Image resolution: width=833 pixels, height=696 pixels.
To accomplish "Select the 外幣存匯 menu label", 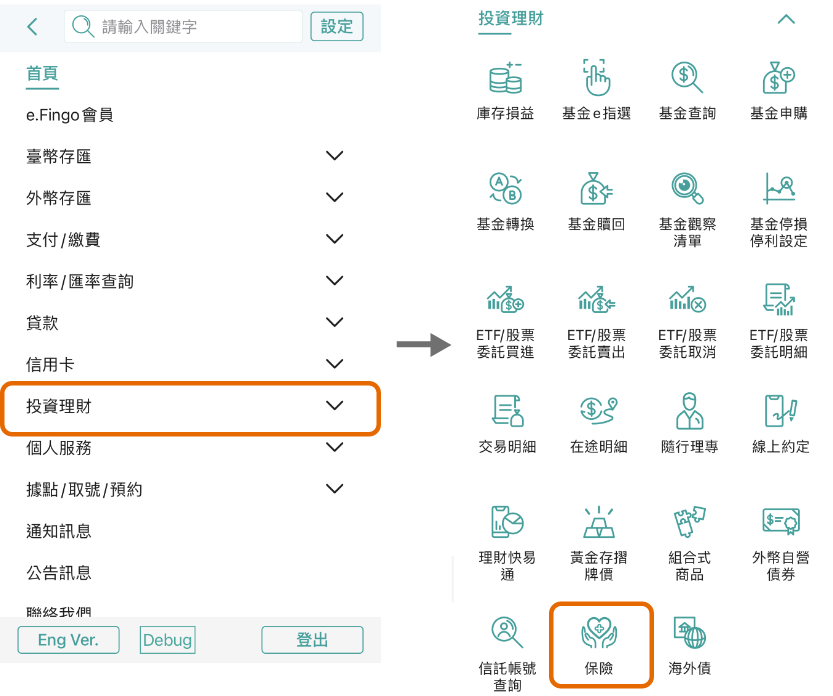I will (58, 198).
